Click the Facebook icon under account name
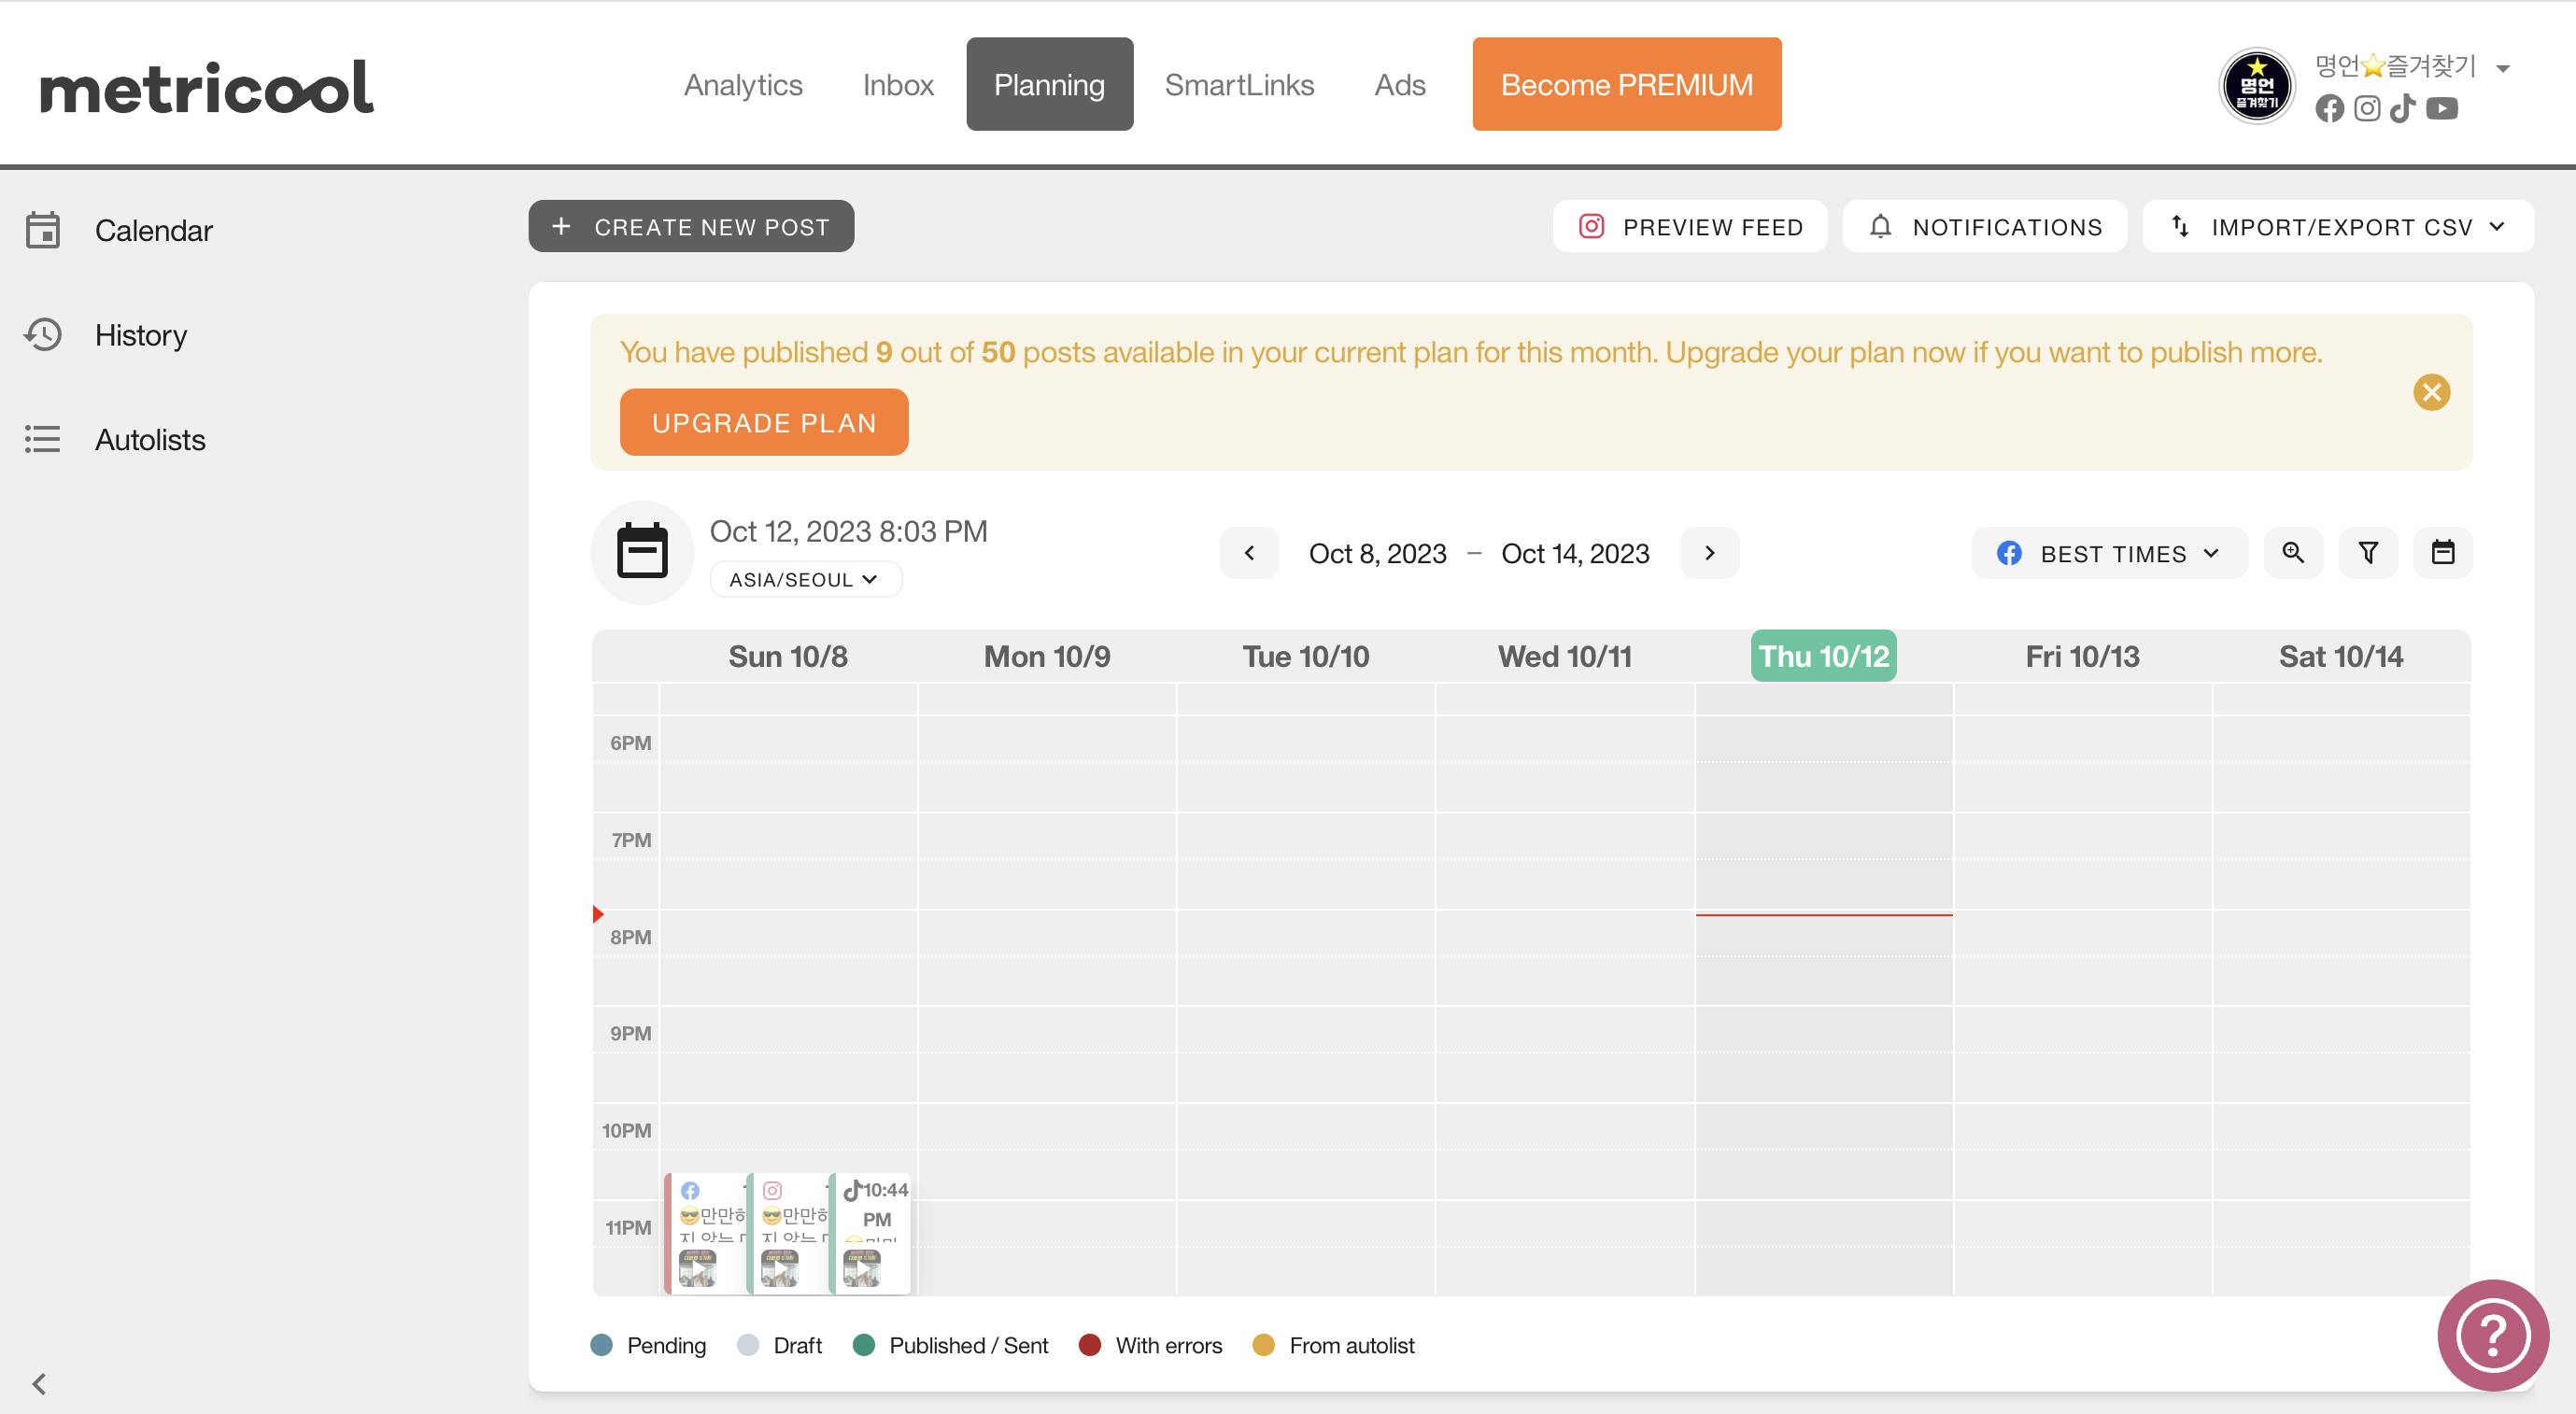Screen dimensions: 2576x1414 click(x=2329, y=109)
